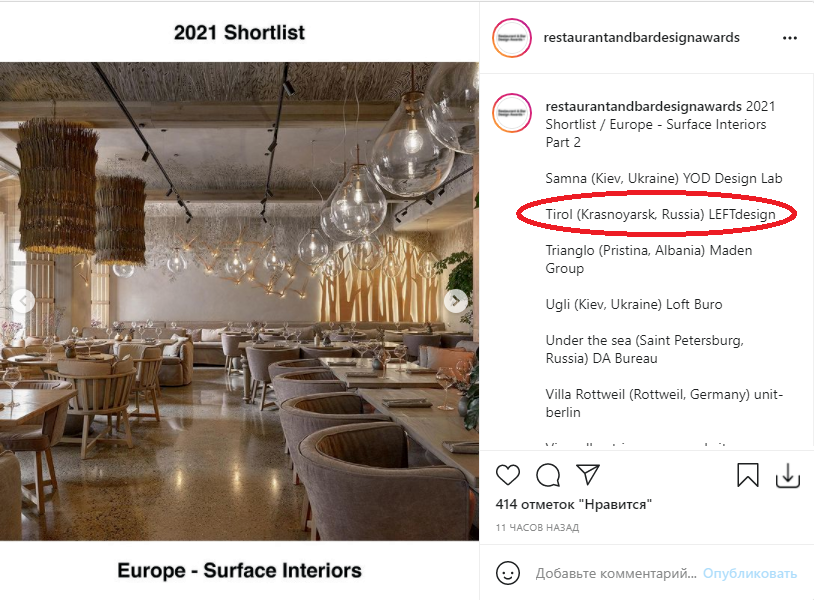Open restaurantandbardesignawards profile from header username
Viewport: 814px width, 600px height.
641,37
